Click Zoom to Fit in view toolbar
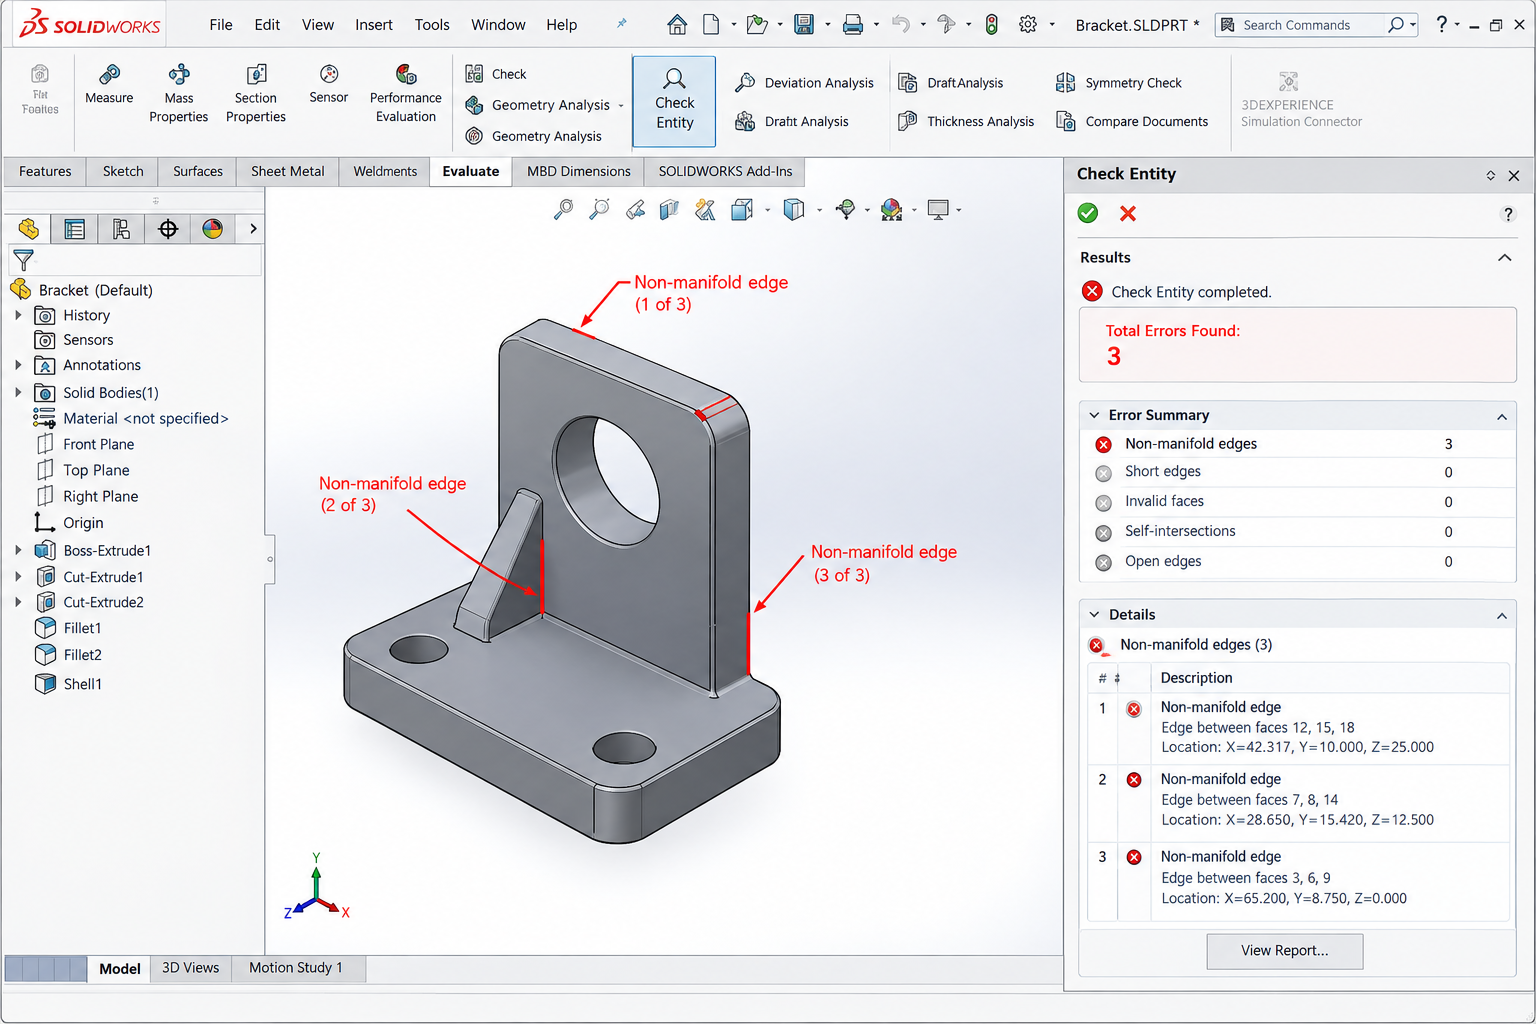 pyautogui.click(x=564, y=209)
